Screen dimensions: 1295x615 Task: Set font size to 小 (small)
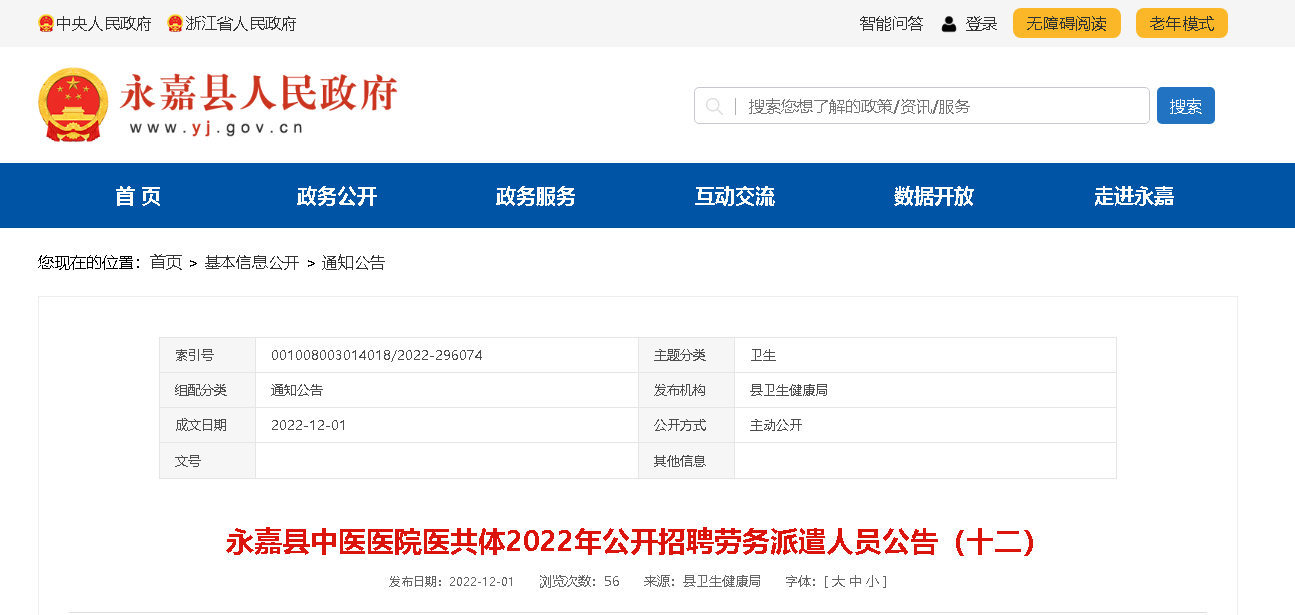(x=873, y=581)
